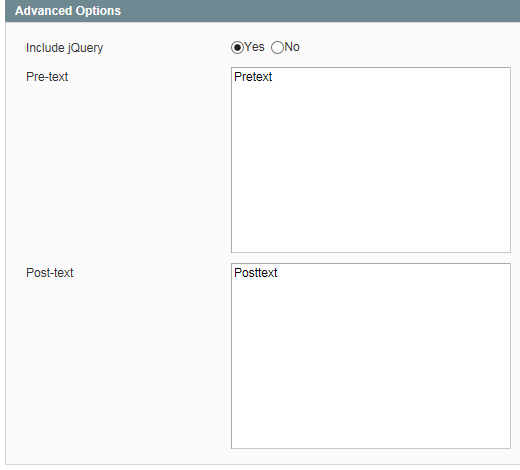
Task: Click the Include jQuery field label
Action: [x=65, y=48]
